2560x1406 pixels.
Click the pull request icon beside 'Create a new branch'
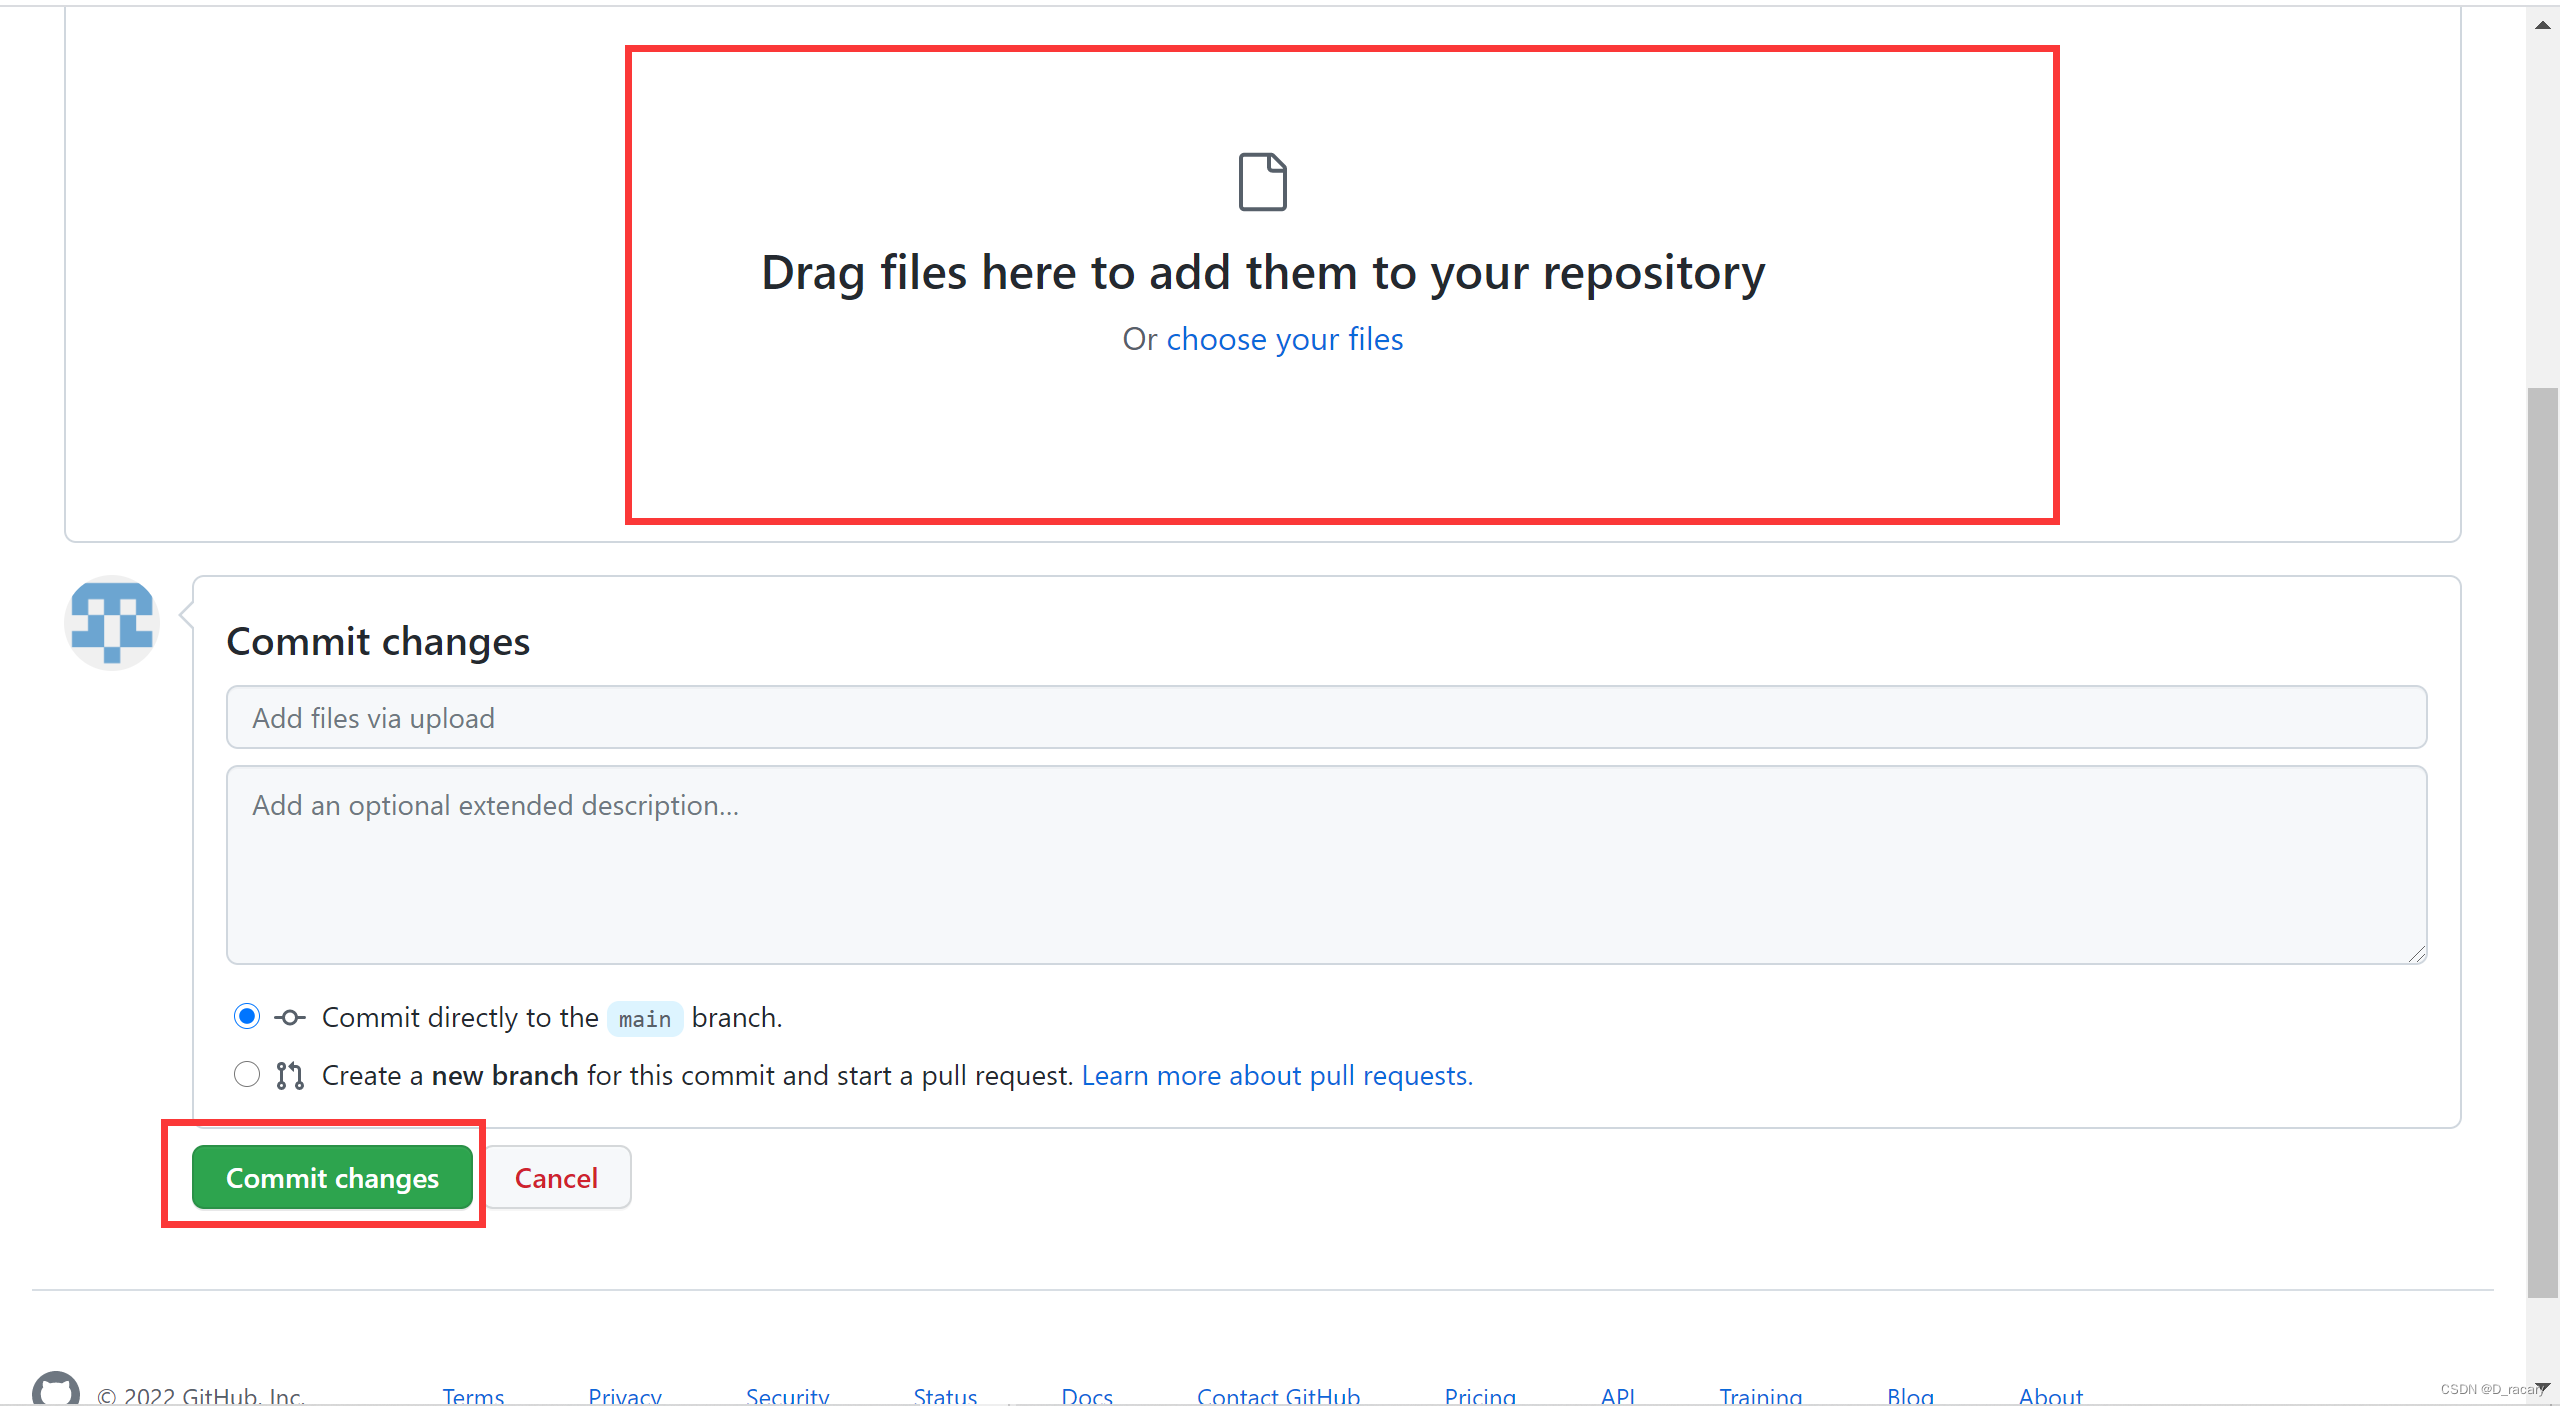pos(290,1076)
